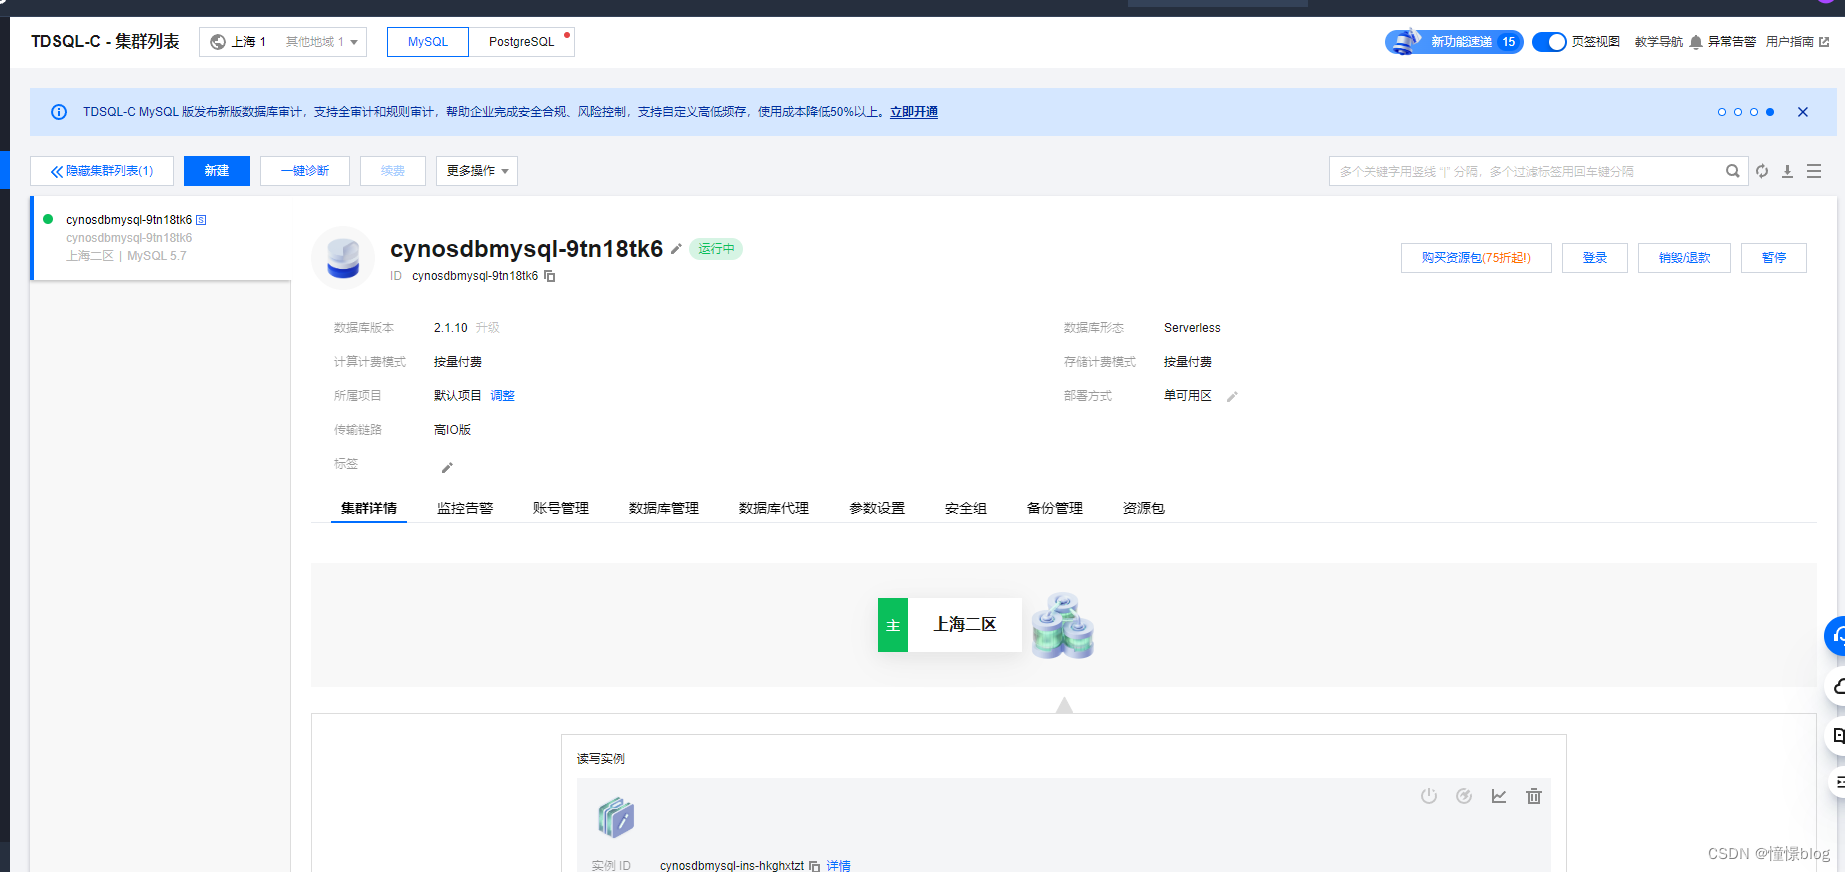This screenshot has width=1845, height=872.
Task: Edit the cluster name with pencil icon
Action: [x=676, y=249]
